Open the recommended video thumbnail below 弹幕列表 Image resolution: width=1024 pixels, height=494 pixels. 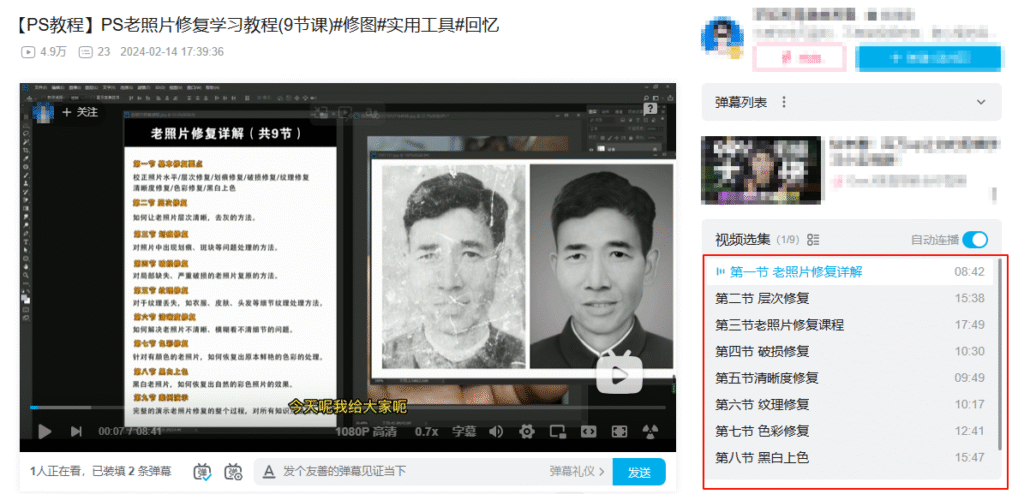(761, 170)
